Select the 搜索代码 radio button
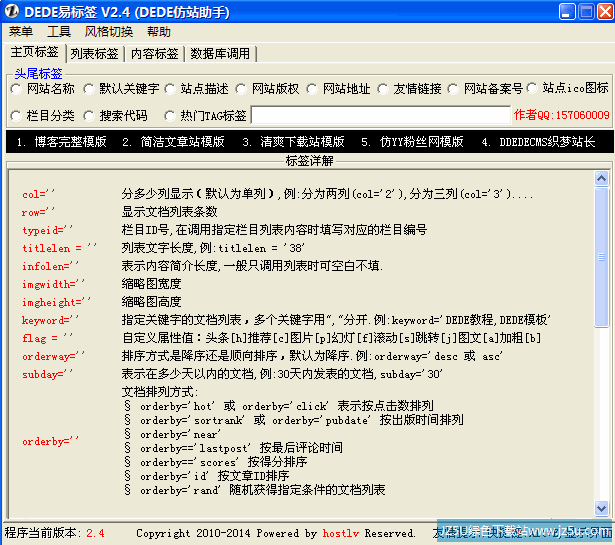Viewport: 615px width, 545px height. 89,116
